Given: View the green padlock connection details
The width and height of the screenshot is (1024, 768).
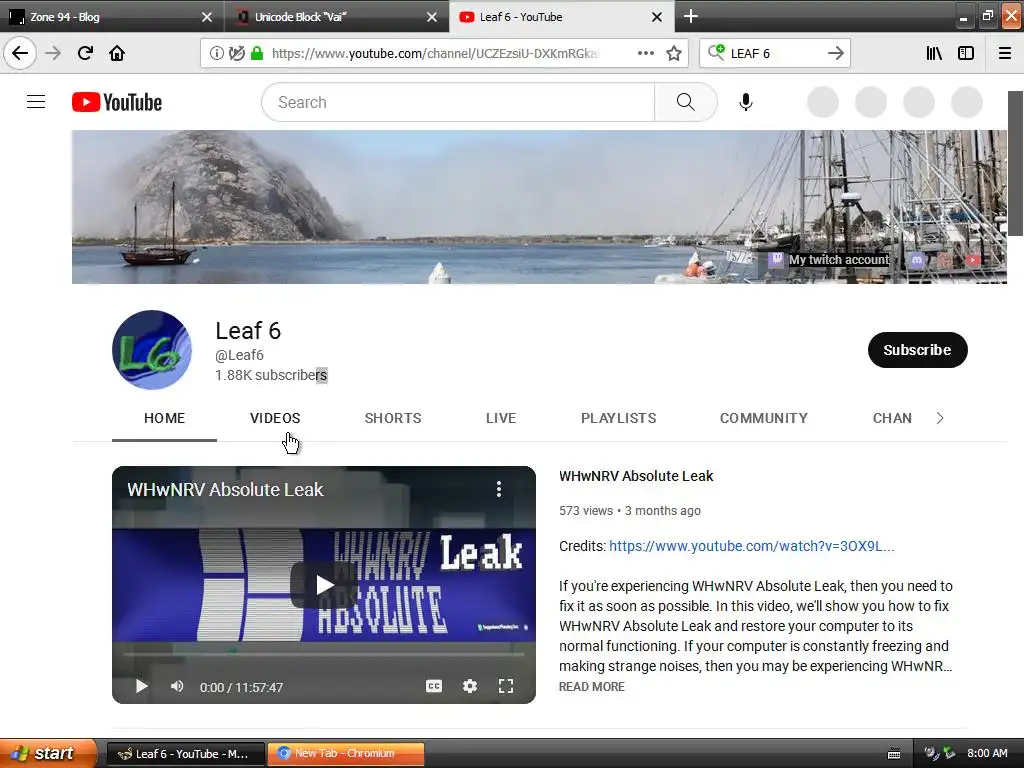Looking at the screenshot, I should coord(257,54).
